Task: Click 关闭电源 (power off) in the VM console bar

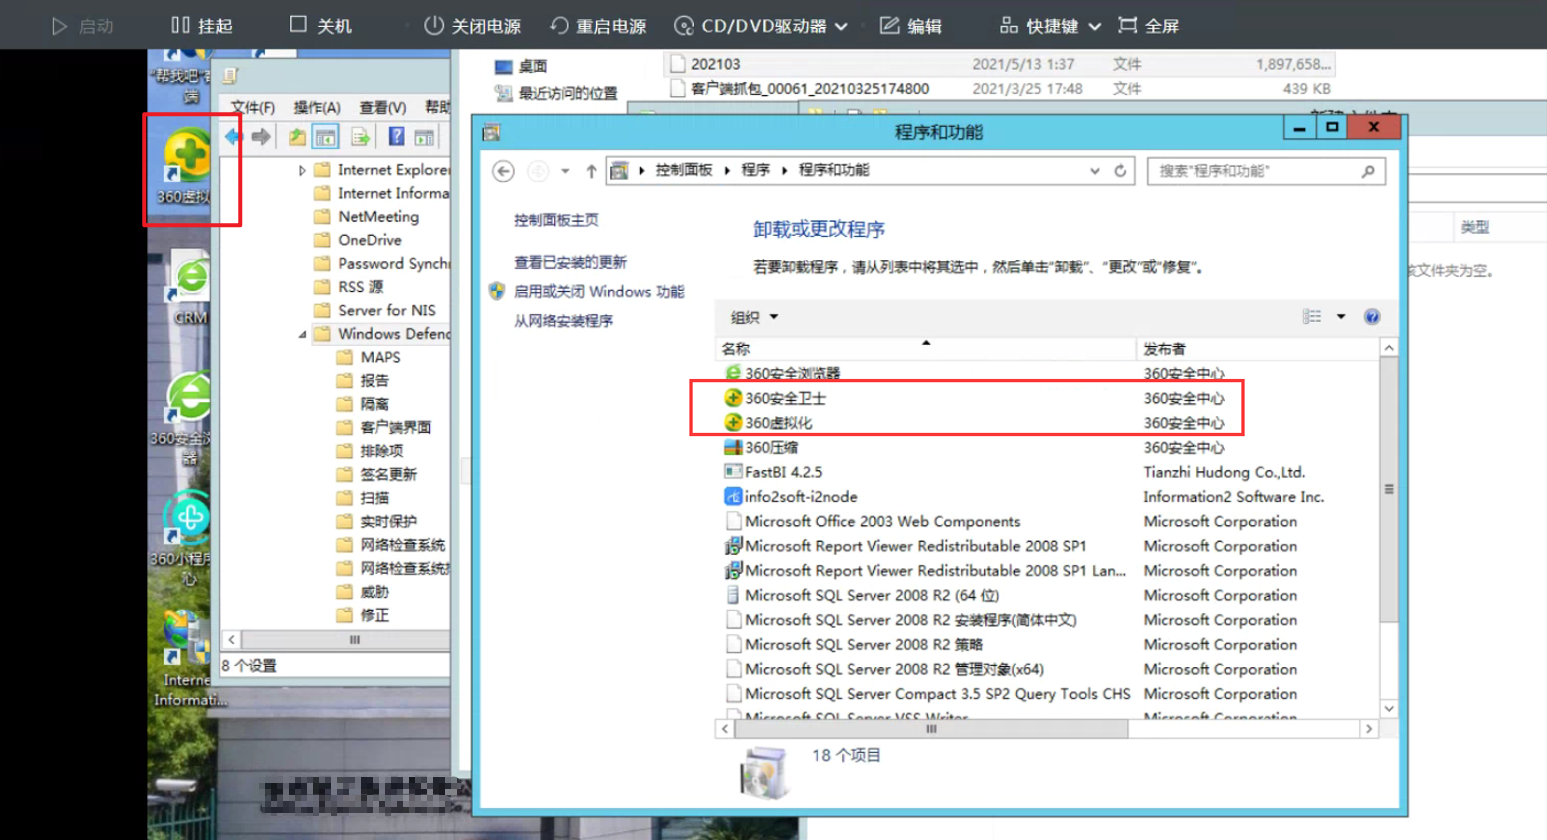Action: pyautogui.click(x=472, y=25)
